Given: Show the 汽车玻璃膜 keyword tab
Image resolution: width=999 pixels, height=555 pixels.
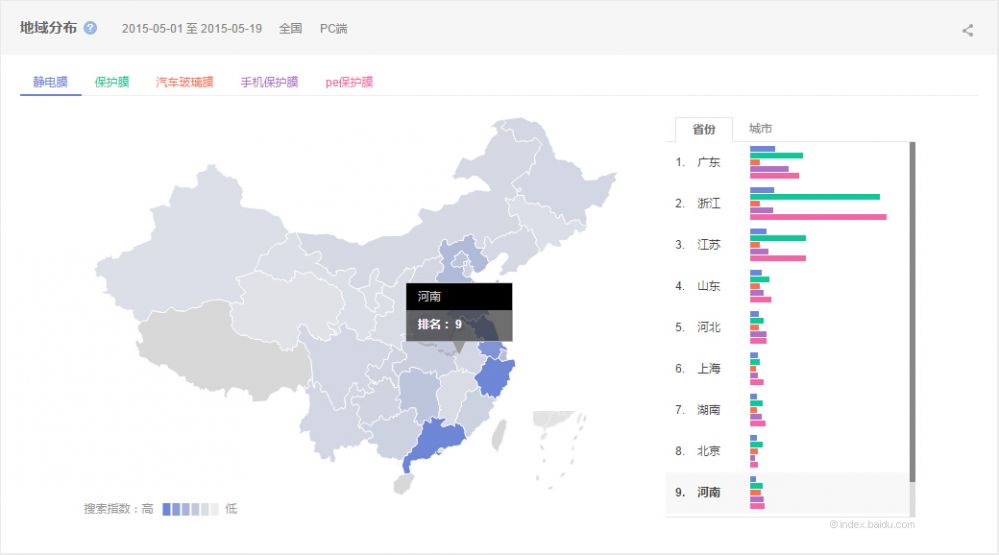Looking at the screenshot, I should (184, 82).
